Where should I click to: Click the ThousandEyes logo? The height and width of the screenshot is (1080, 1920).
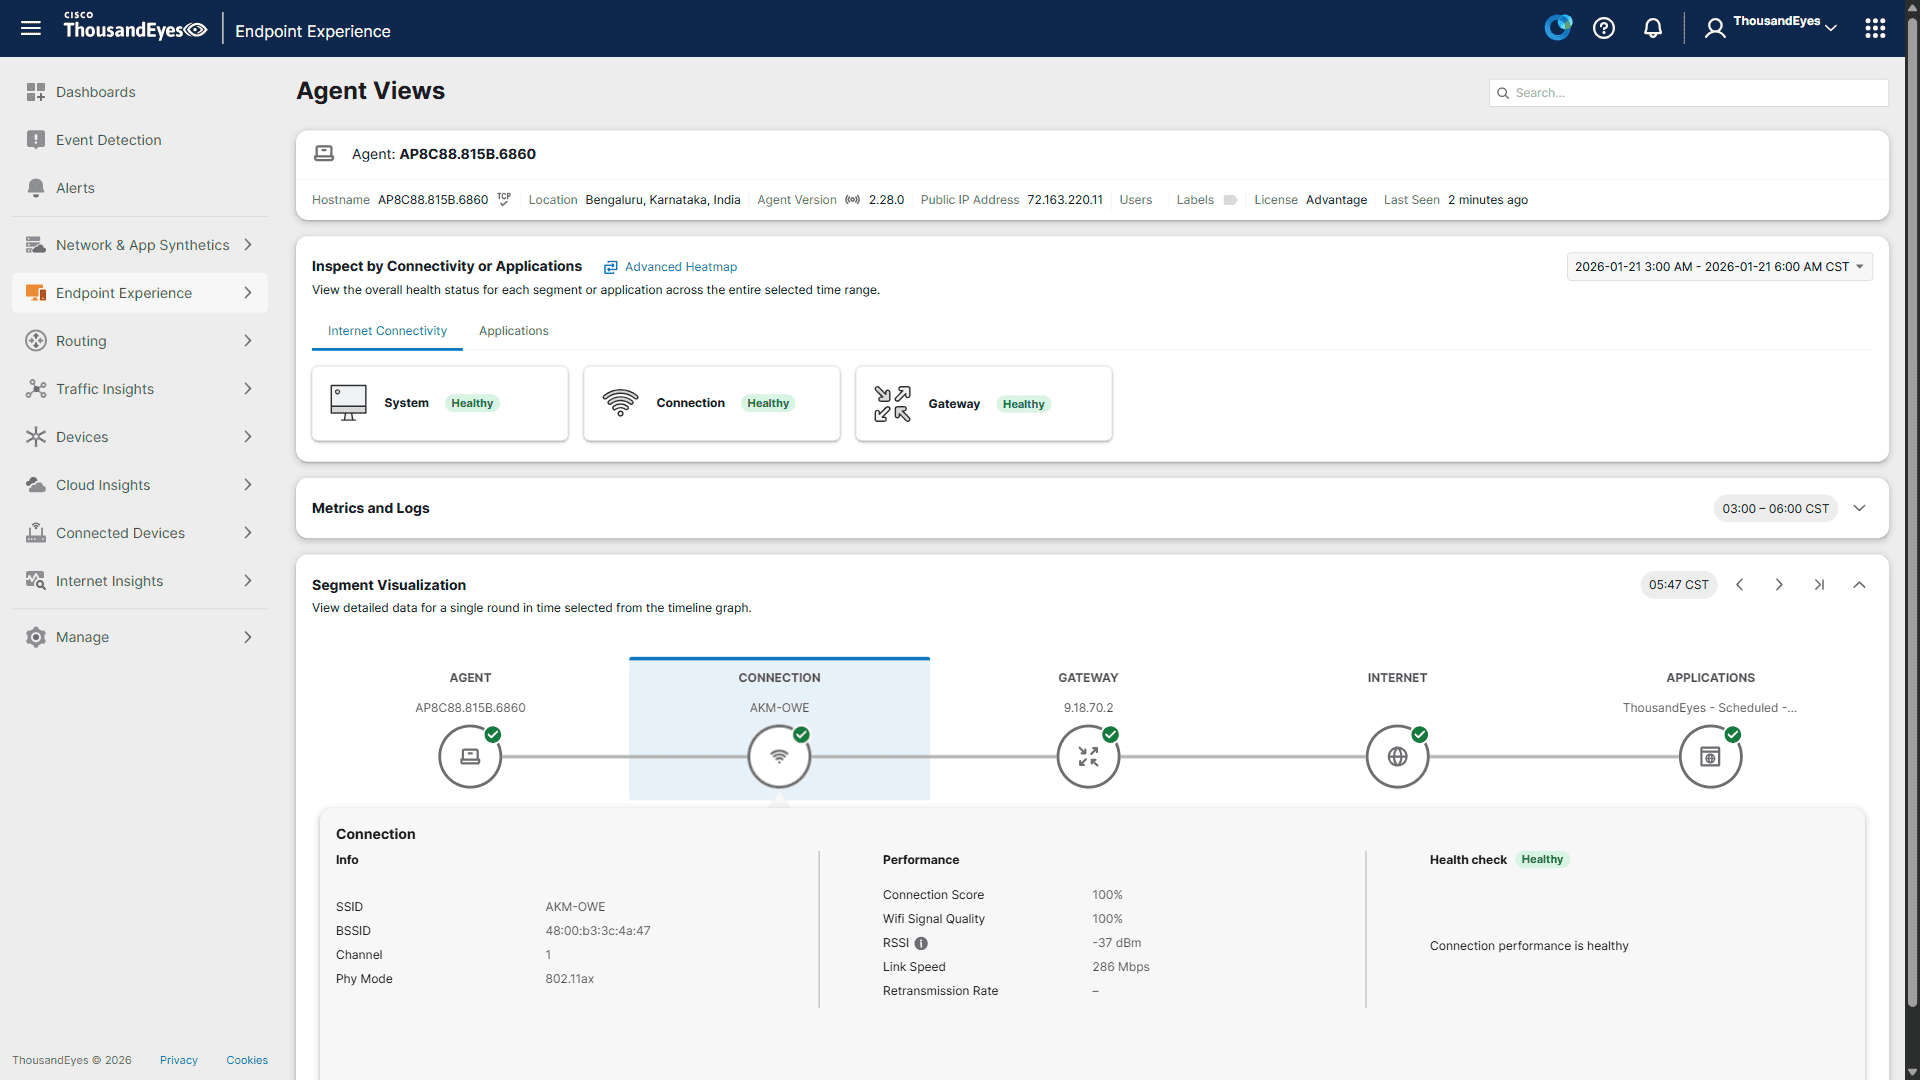135,28
